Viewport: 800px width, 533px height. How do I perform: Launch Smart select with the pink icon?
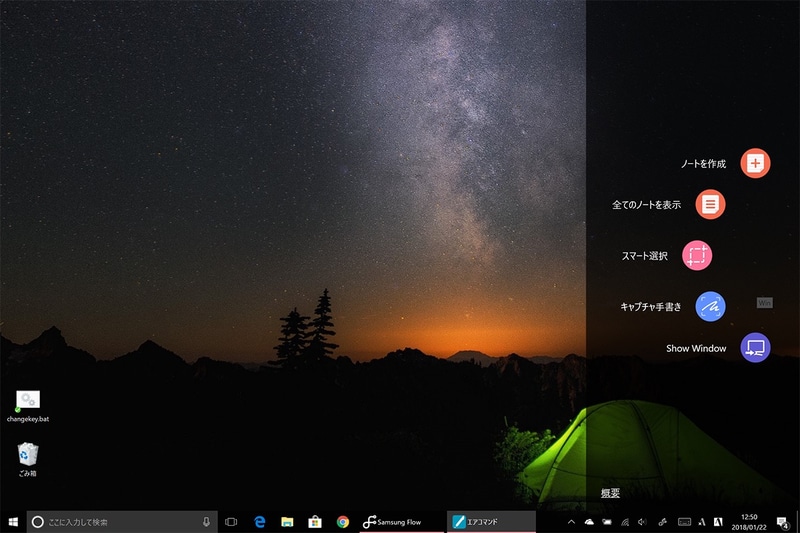[x=697, y=255]
